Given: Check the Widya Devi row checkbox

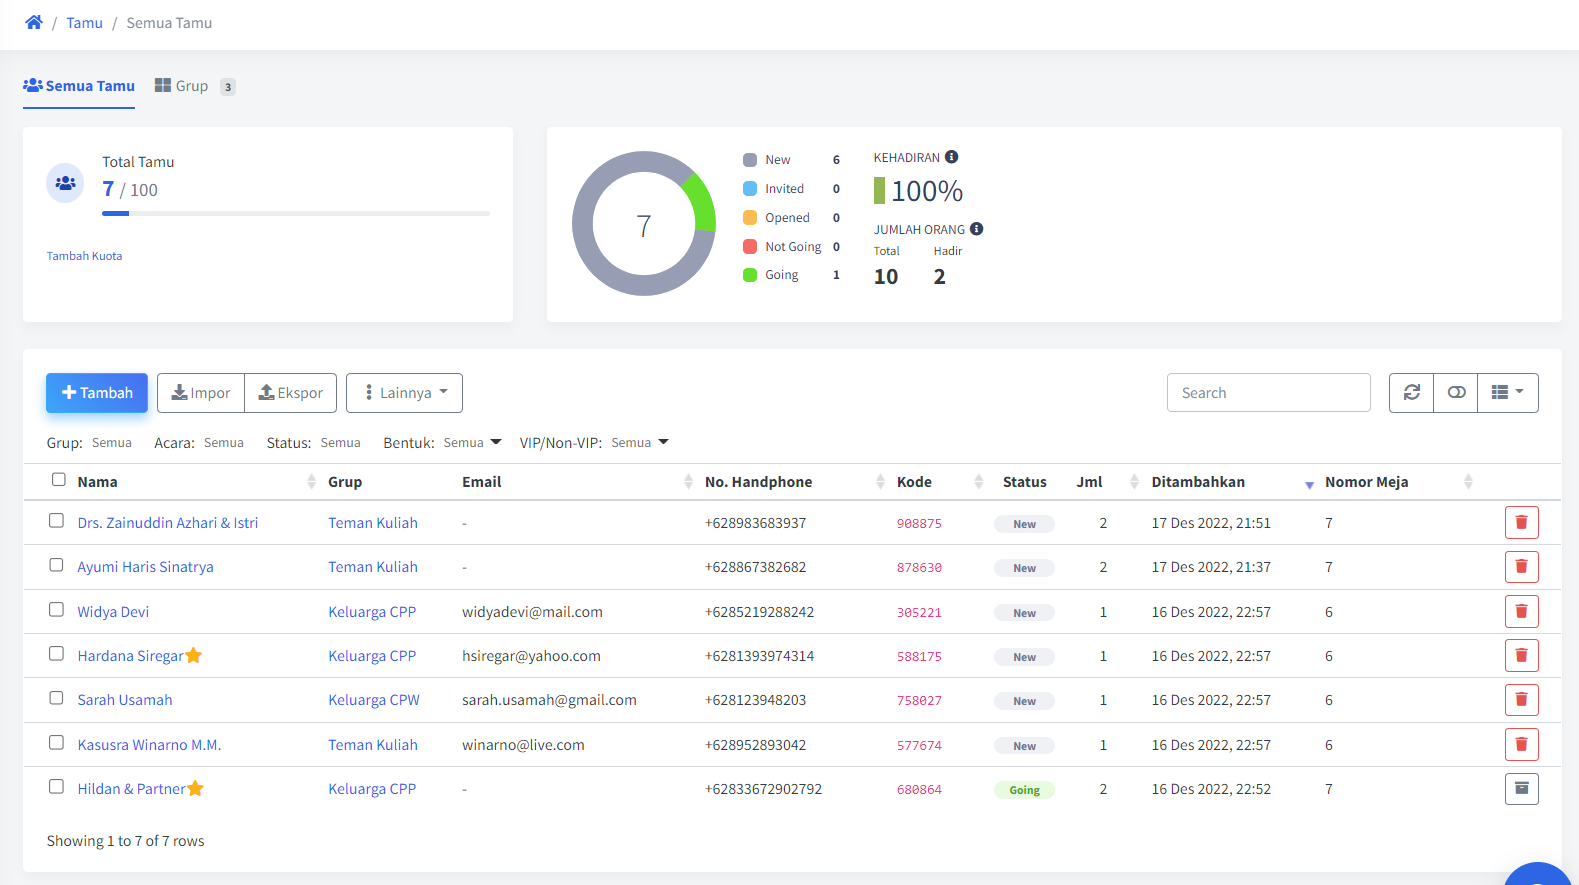Looking at the screenshot, I should [x=57, y=610].
